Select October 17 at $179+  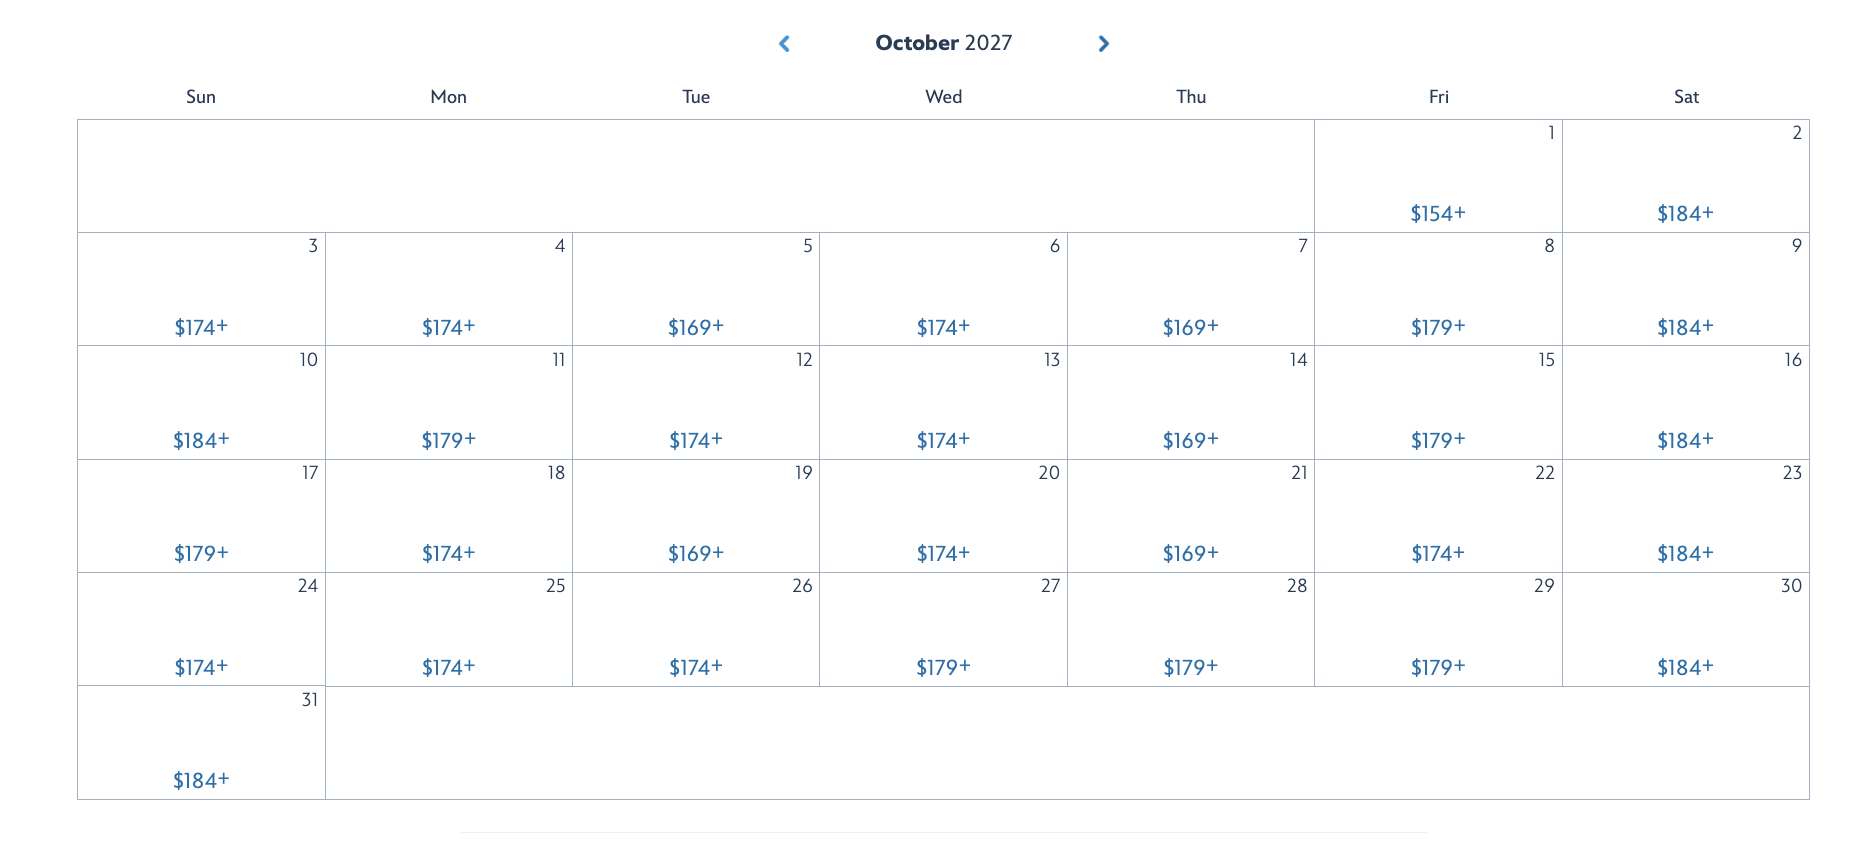(201, 553)
